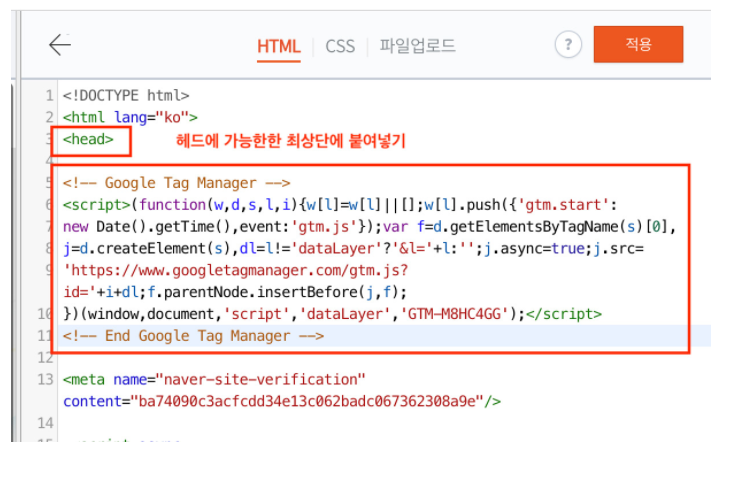Click line number 13 in the gutter

(46, 379)
